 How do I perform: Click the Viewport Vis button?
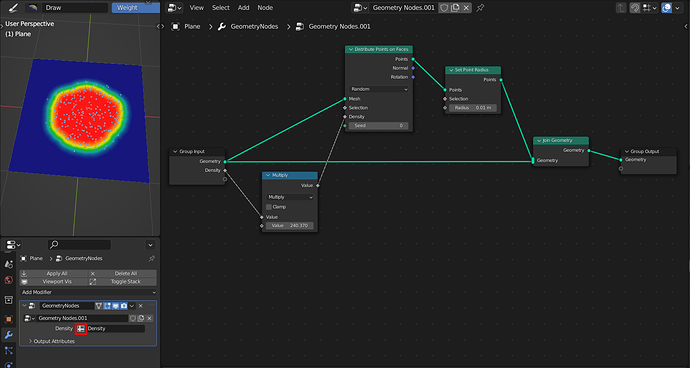click(53, 282)
